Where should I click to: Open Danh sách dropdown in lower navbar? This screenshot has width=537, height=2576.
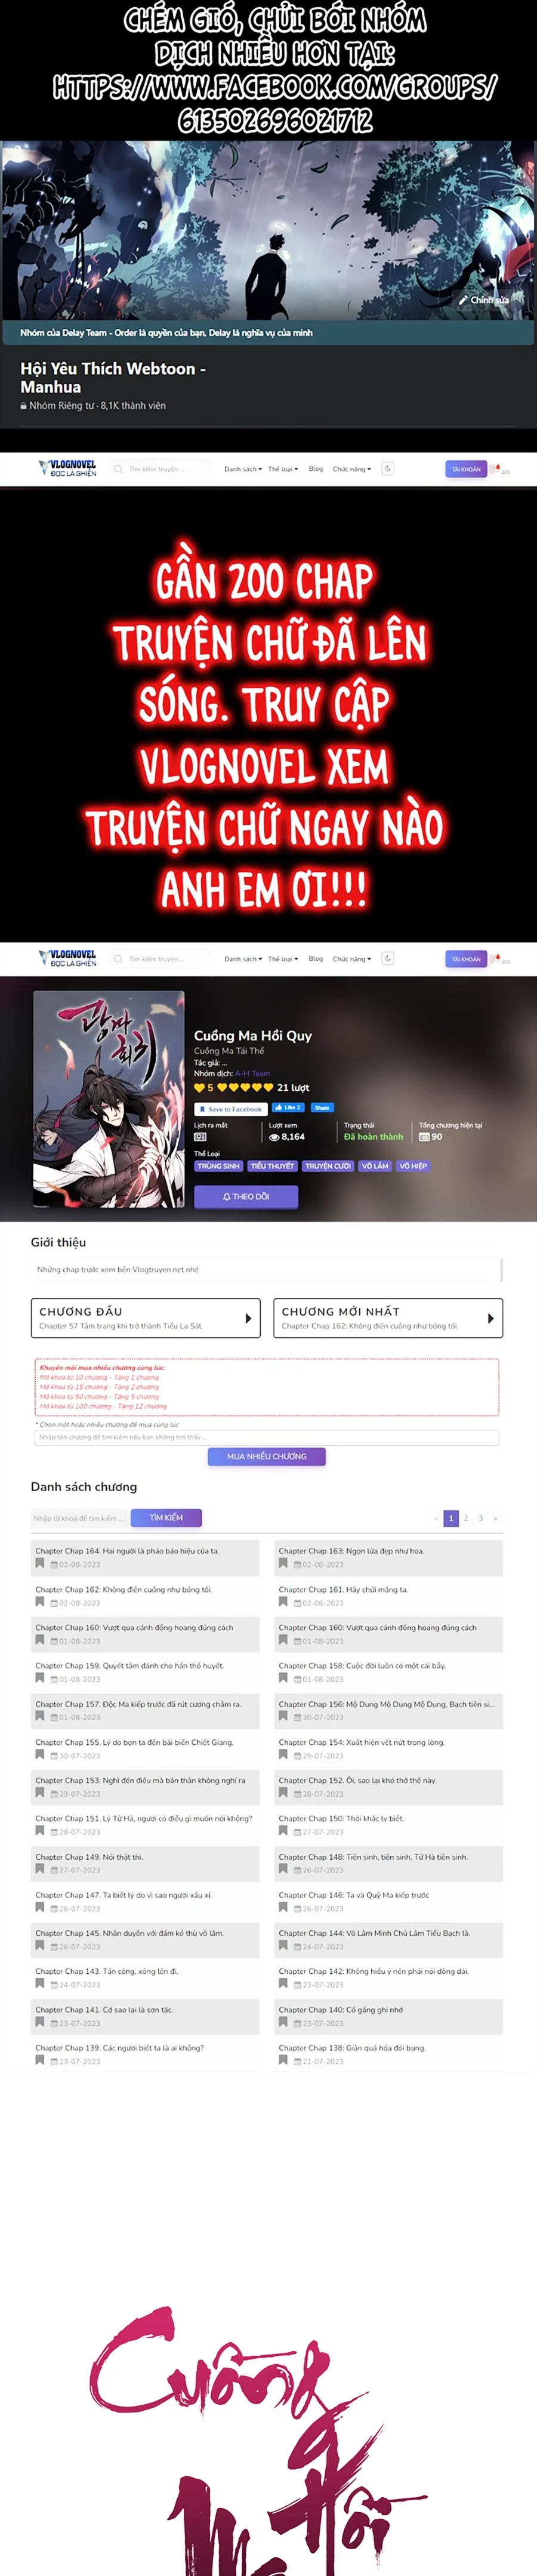243,959
